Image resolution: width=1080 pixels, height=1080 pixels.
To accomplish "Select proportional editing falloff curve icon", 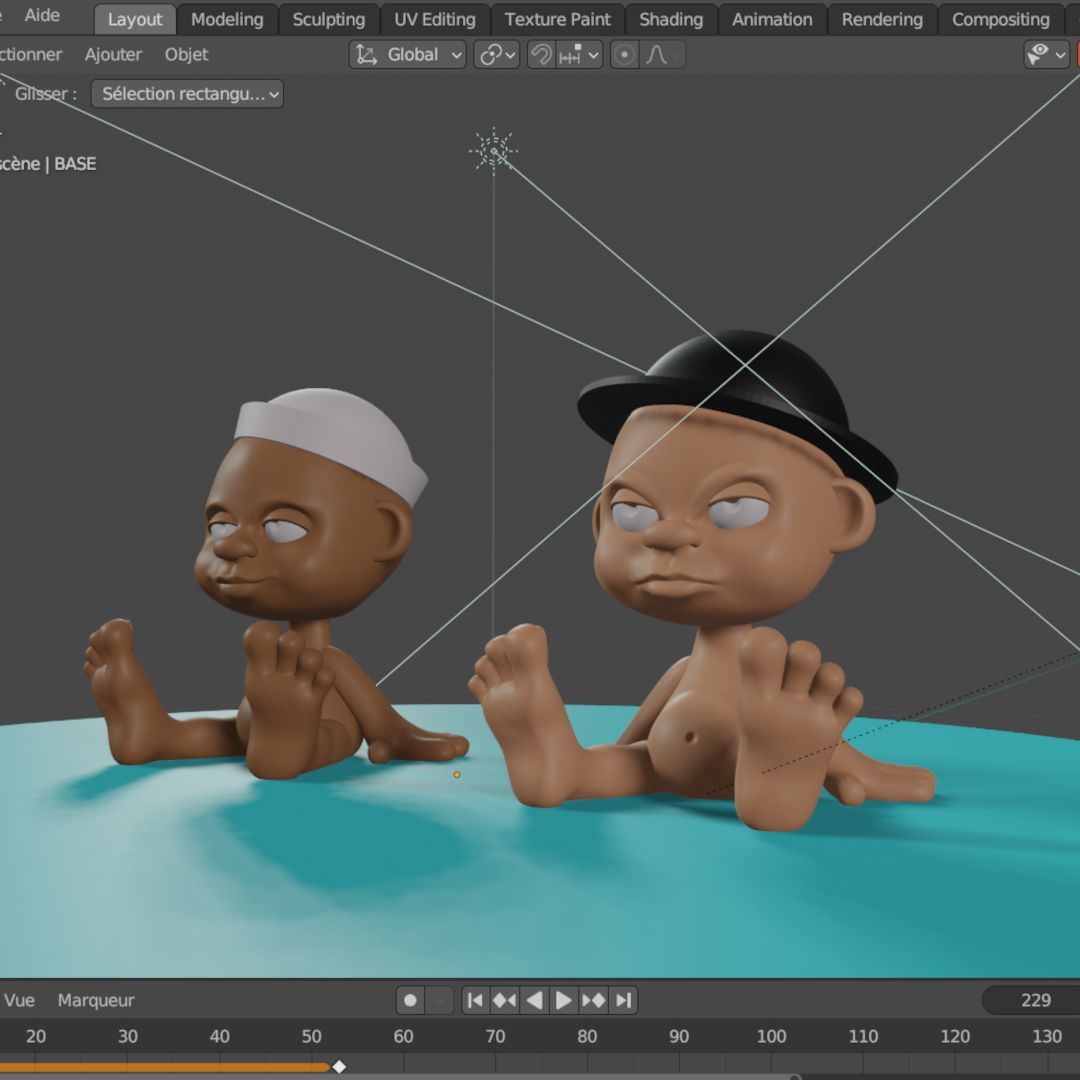I will [x=663, y=54].
